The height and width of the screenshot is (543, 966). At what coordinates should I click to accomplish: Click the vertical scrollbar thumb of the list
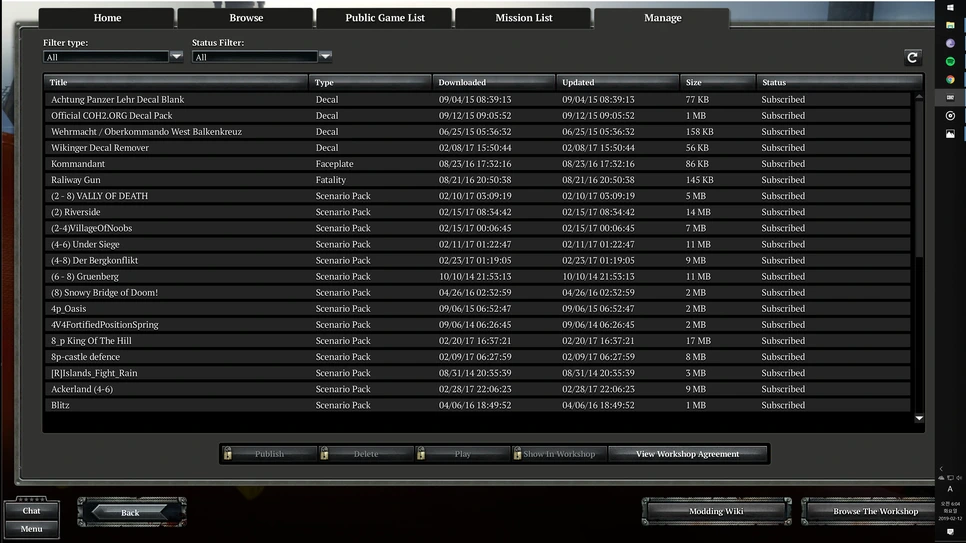(x=919, y=179)
